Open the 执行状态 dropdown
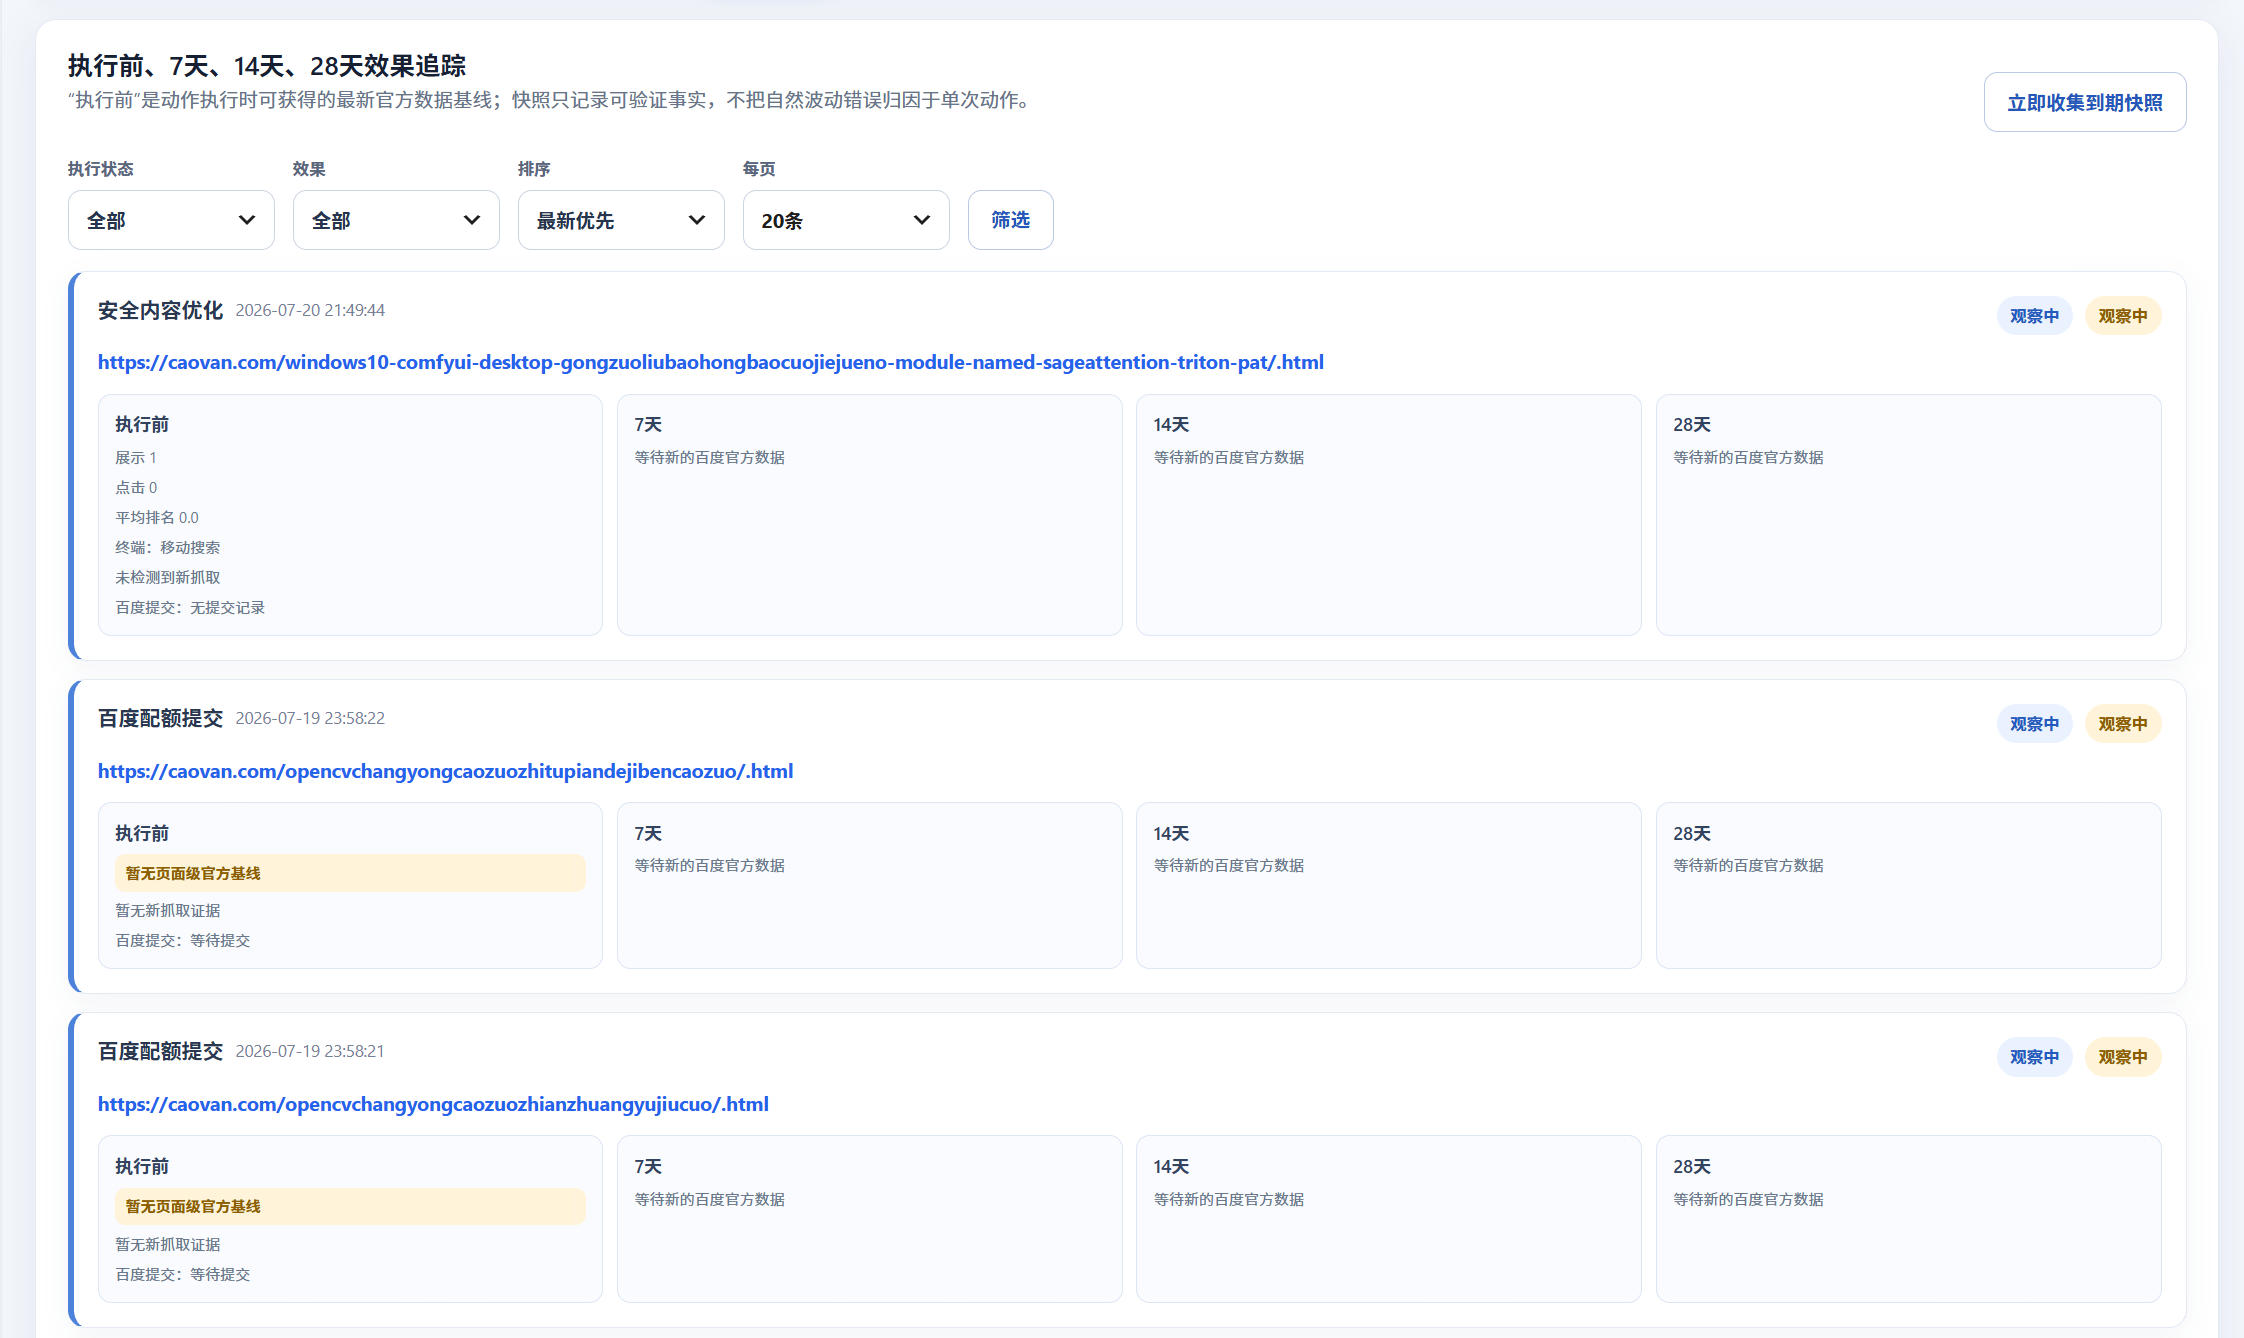Image resolution: width=2244 pixels, height=1338 pixels. coord(171,220)
